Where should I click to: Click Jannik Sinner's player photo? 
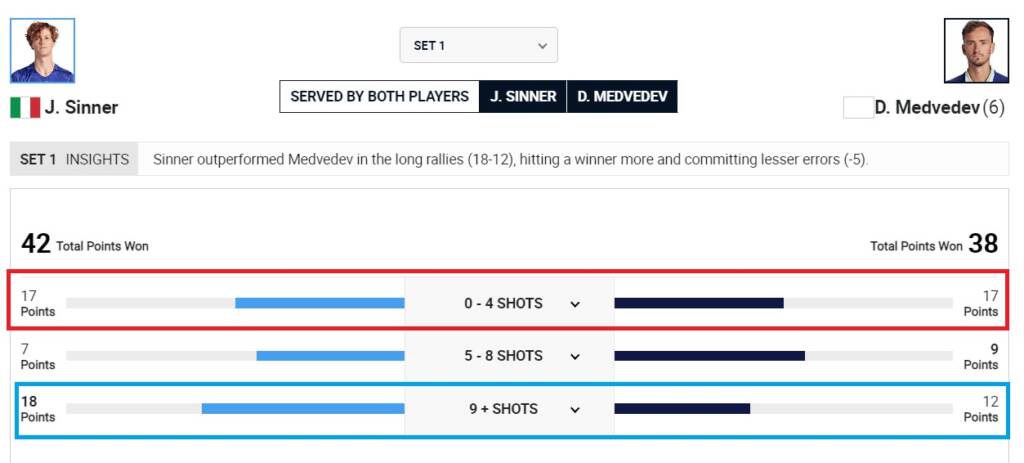coord(42,50)
